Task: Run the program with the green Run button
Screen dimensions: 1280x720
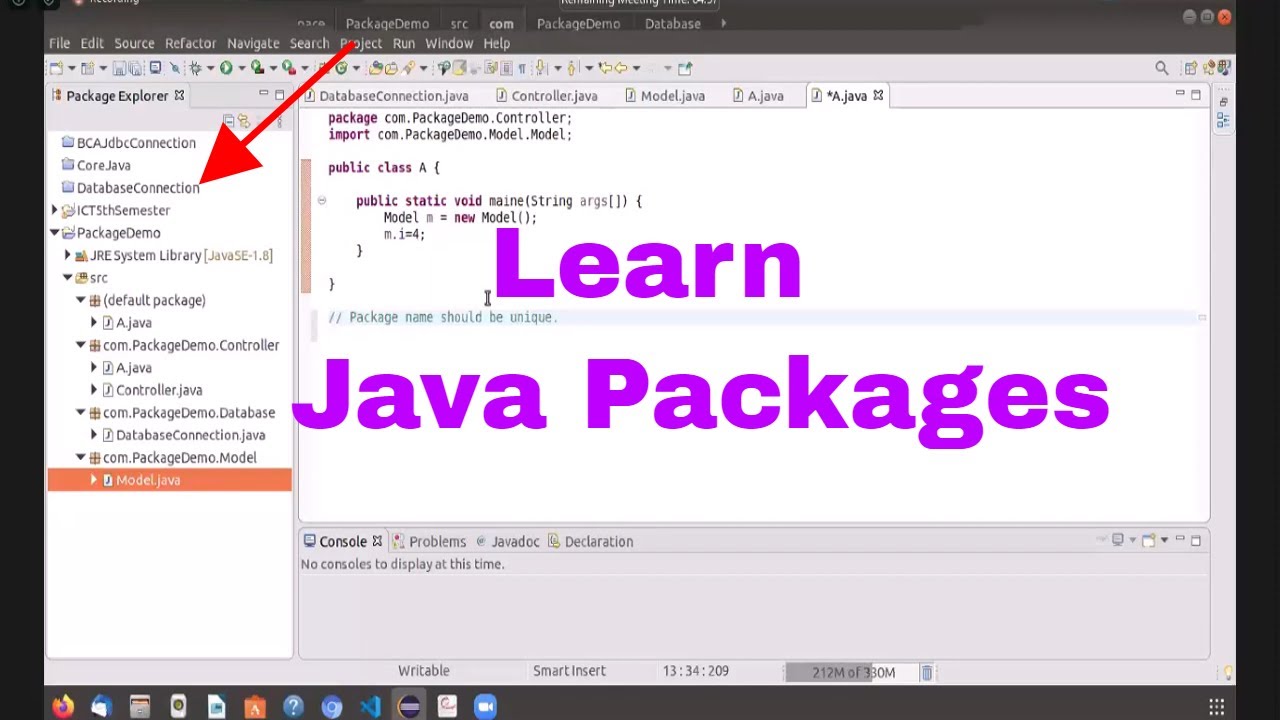Action: click(x=226, y=68)
